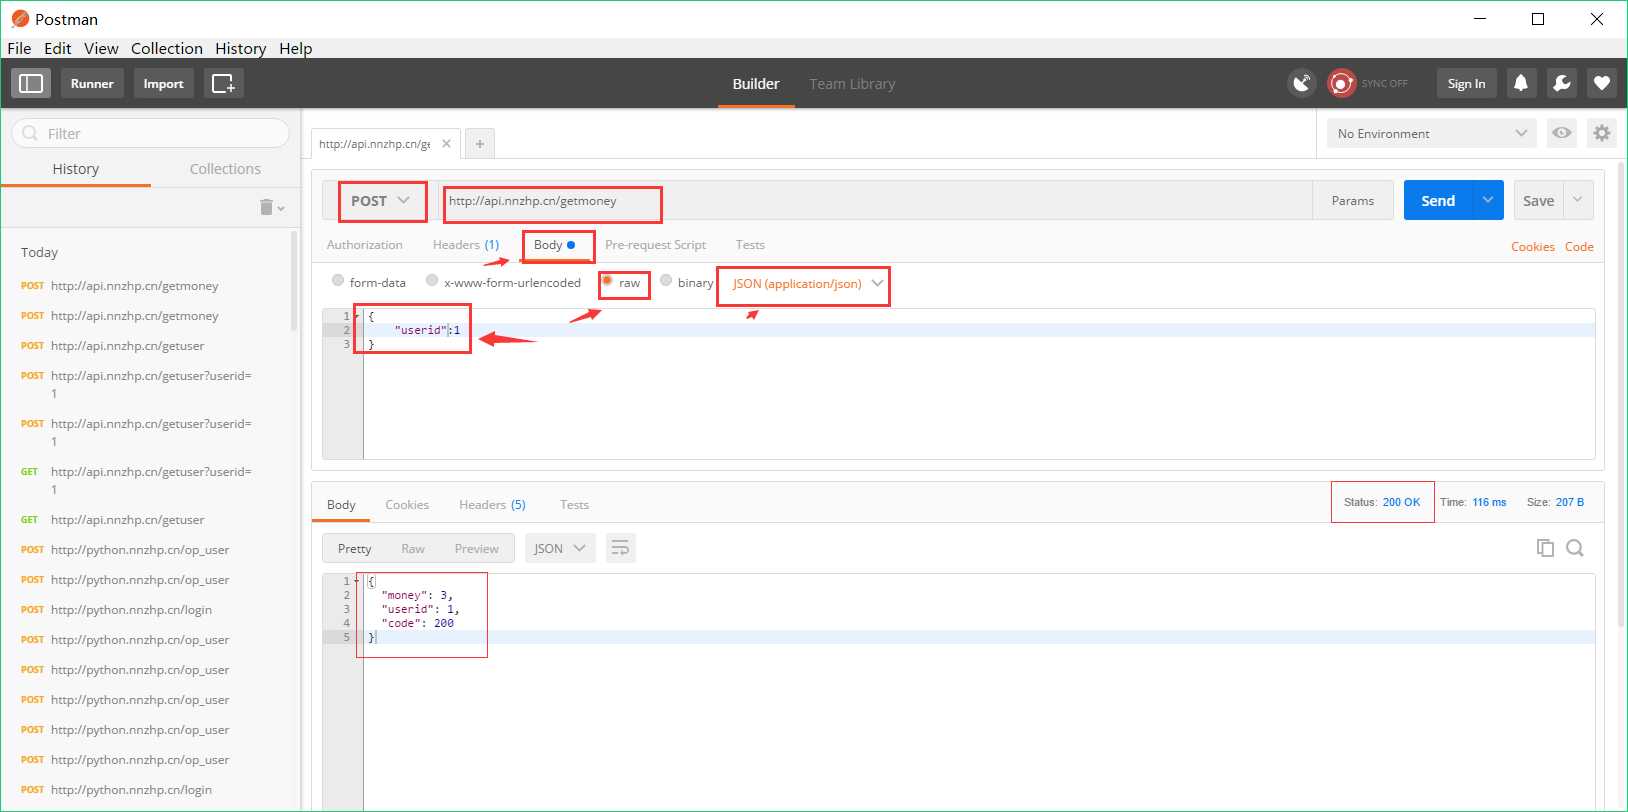
Task: Select the form-data radio button
Action: [338, 281]
